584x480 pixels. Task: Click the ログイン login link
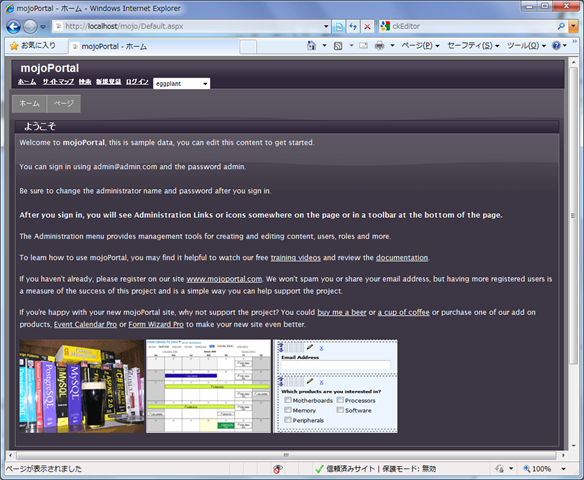(x=137, y=82)
